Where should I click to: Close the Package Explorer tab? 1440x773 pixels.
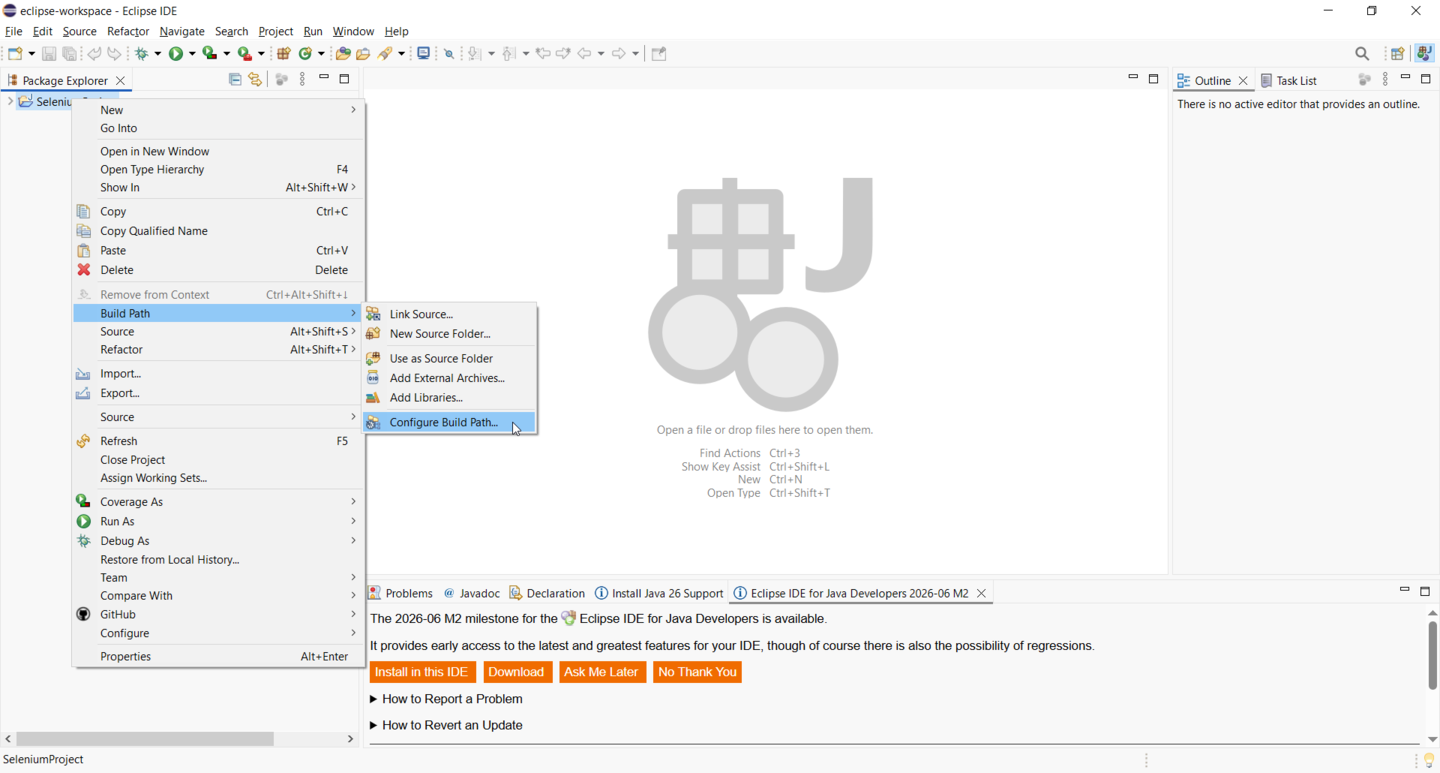[x=120, y=80]
